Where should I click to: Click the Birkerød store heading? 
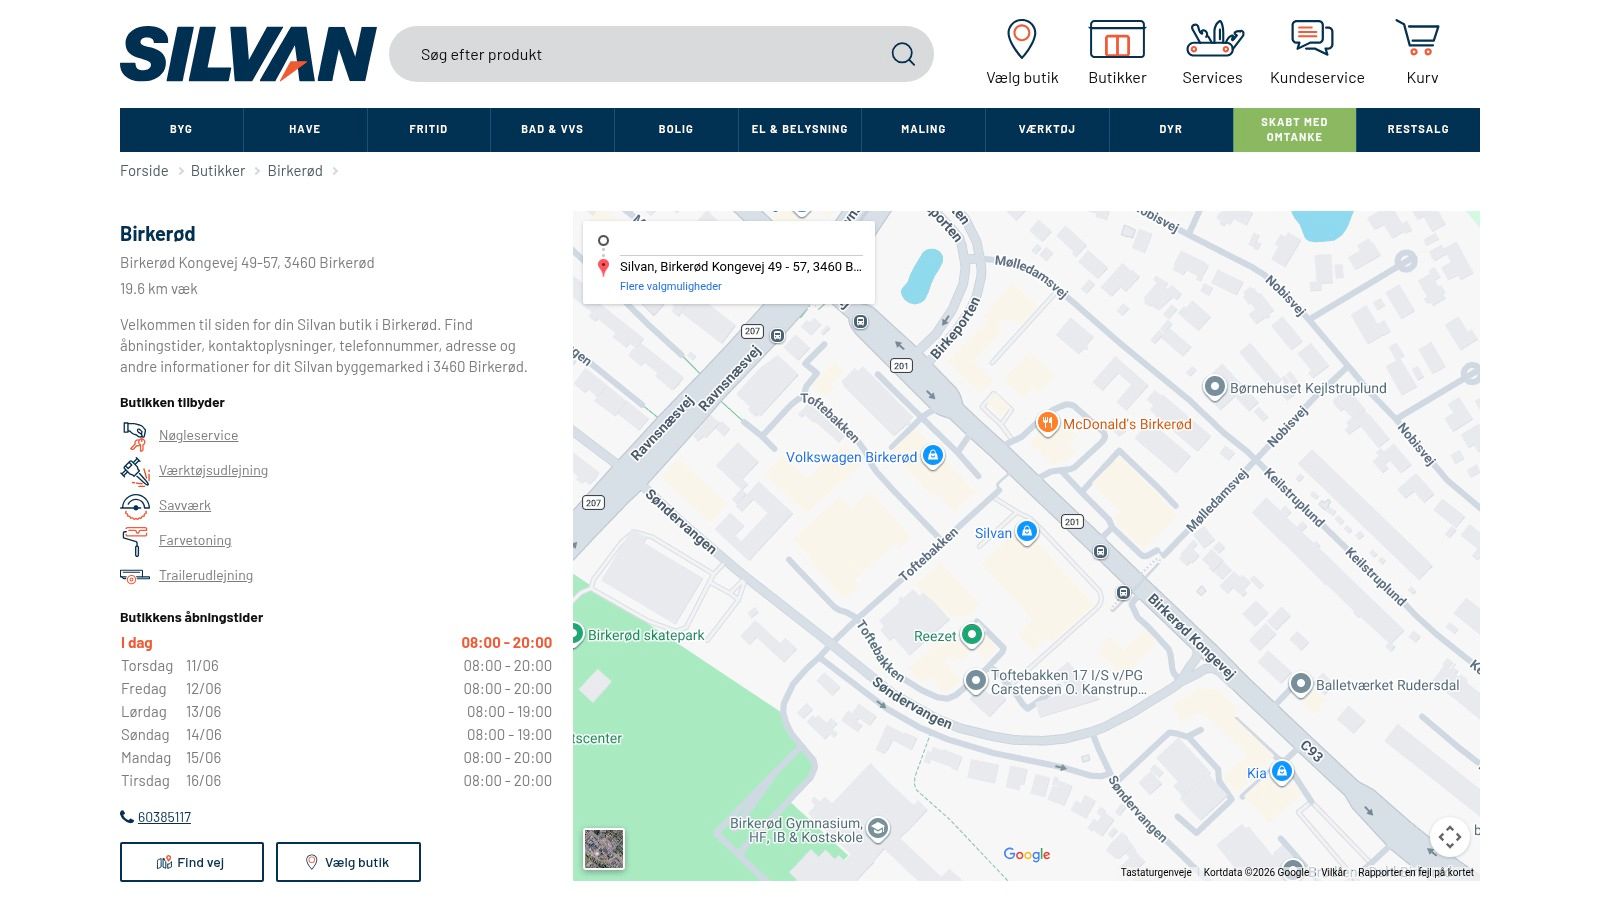click(x=158, y=234)
